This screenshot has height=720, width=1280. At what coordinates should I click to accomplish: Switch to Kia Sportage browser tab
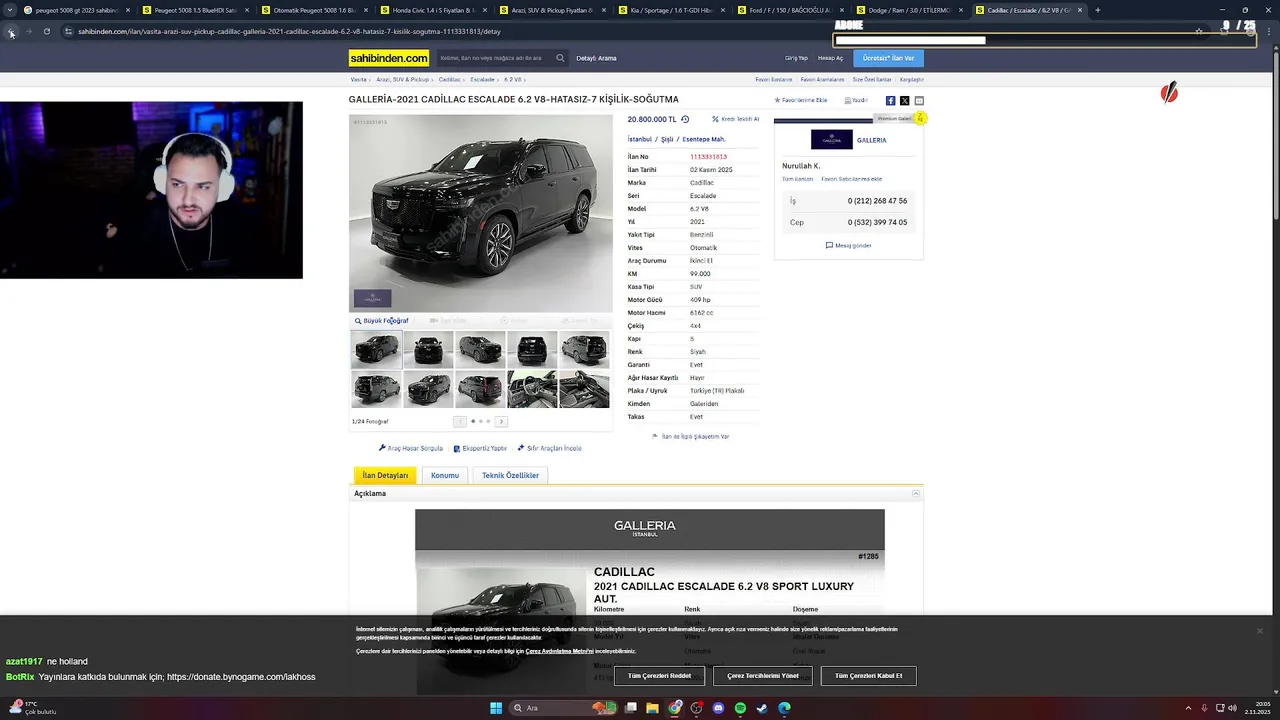pyautogui.click(x=669, y=10)
